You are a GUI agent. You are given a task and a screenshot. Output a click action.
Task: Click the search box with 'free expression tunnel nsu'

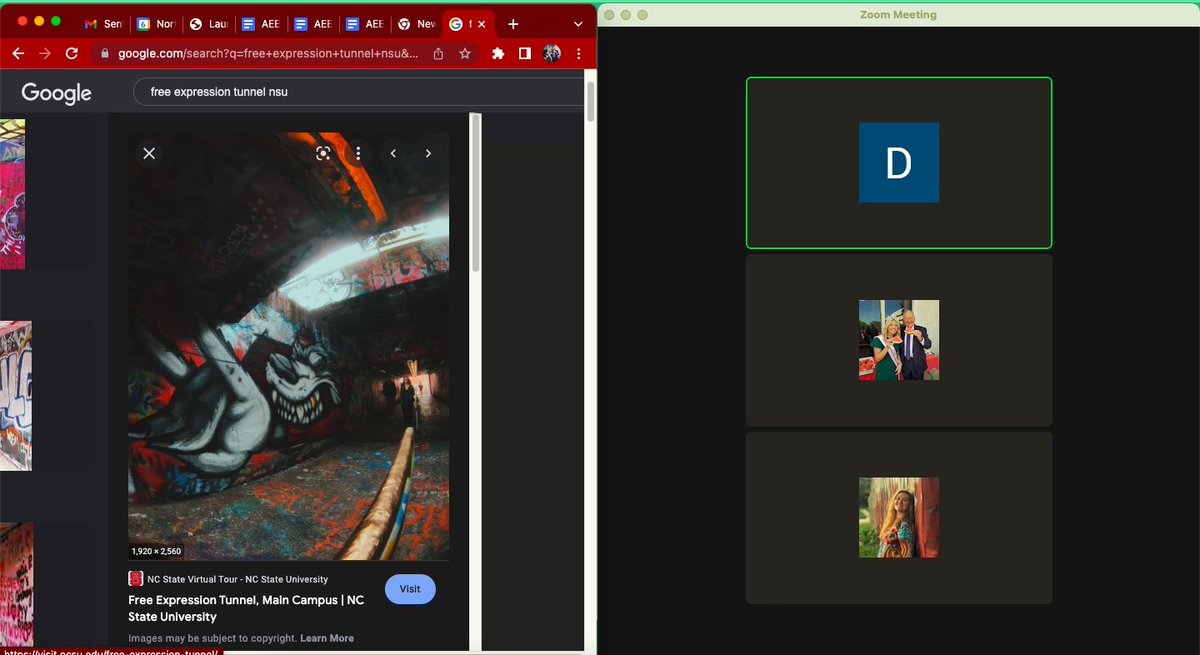point(358,92)
